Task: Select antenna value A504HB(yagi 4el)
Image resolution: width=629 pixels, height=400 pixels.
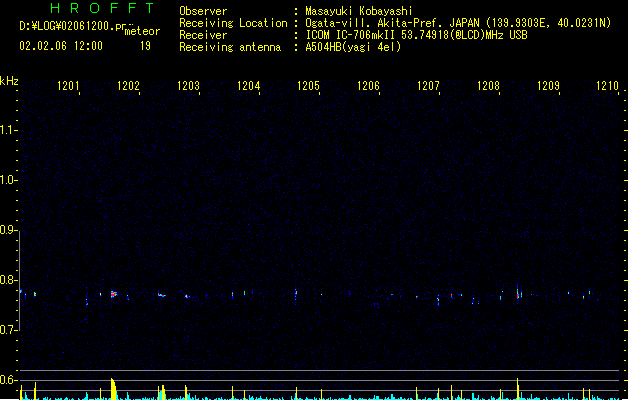Action: [353, 47]
